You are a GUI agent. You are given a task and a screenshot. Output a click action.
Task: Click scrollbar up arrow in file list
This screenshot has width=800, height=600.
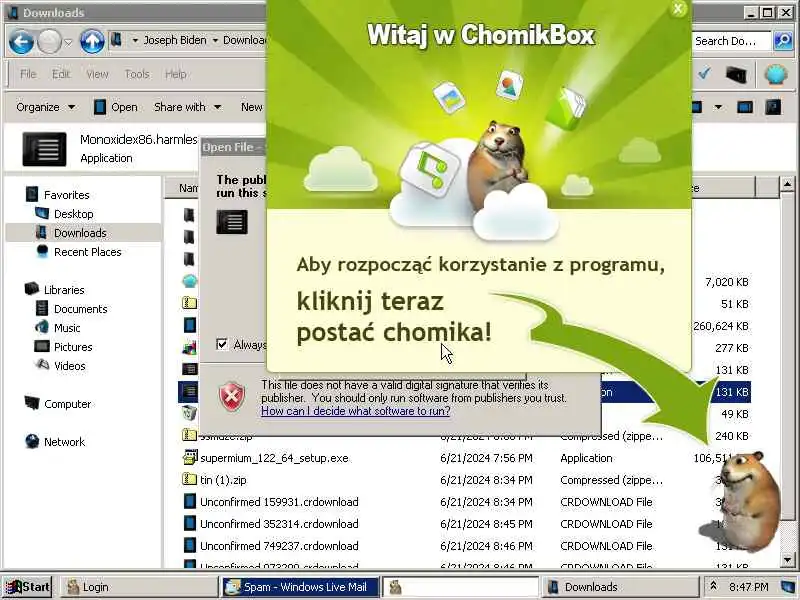tap(787, 185)
